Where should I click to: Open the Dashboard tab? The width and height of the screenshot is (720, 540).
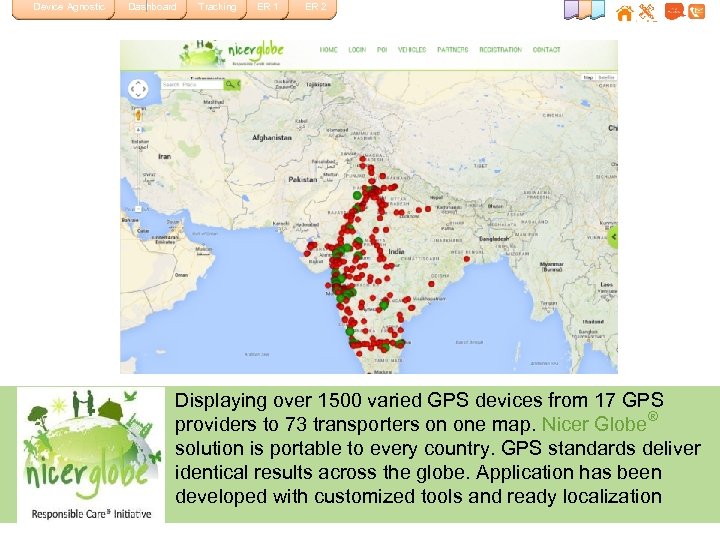click(x=152, y=9)
